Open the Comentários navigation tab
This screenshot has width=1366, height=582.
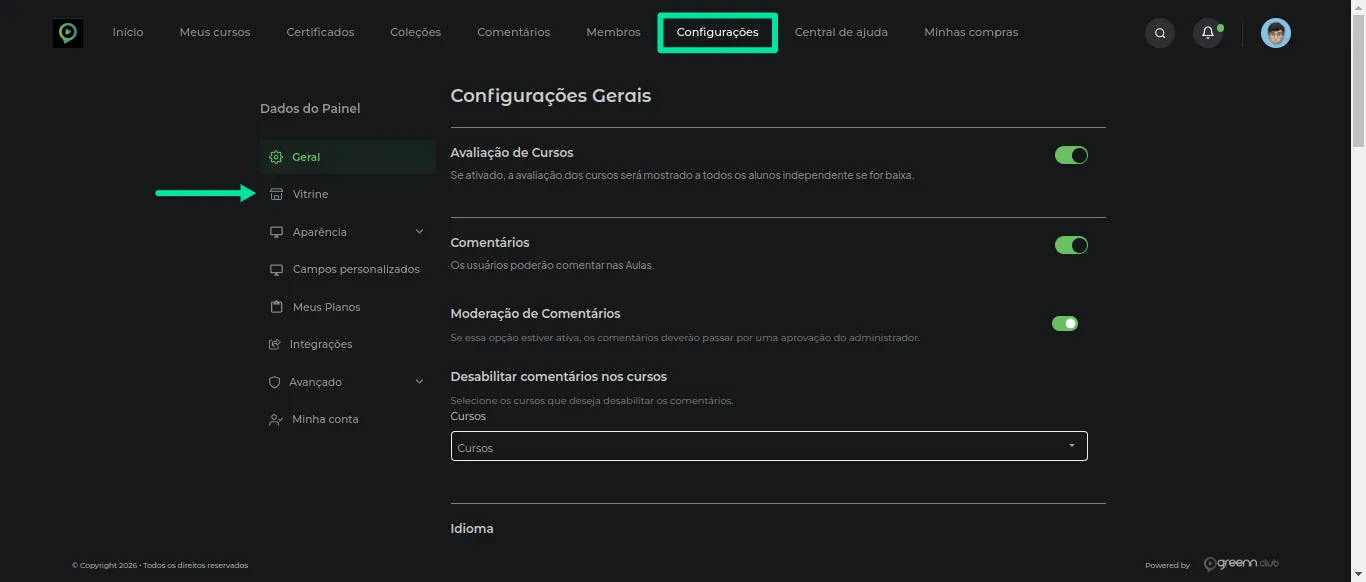click(x=513, y=32)
